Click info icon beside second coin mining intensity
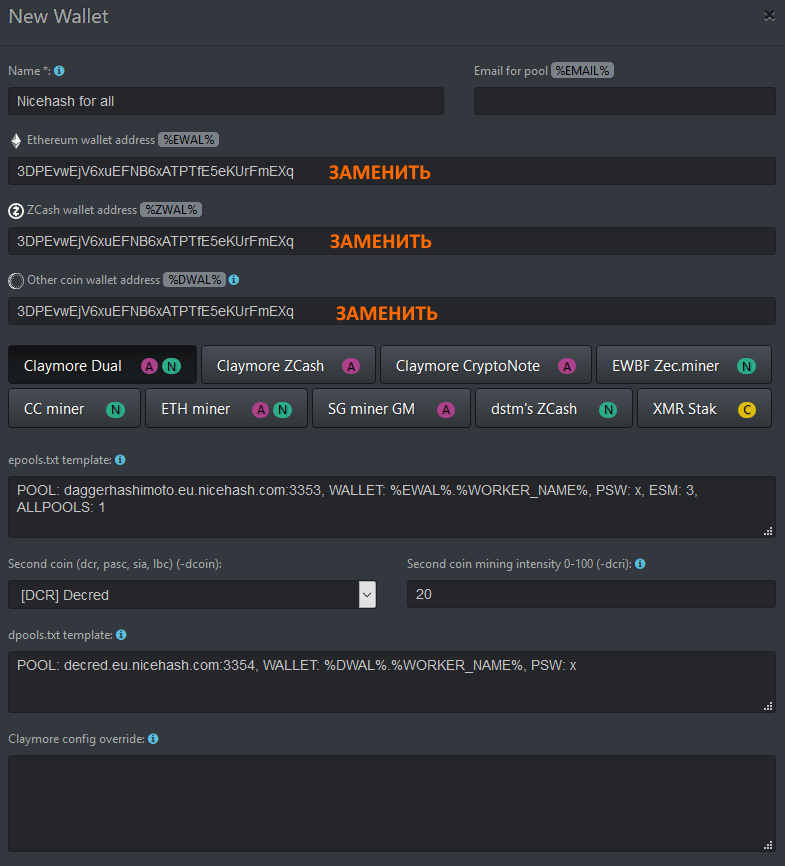785x866 pixels. point(640,564)
